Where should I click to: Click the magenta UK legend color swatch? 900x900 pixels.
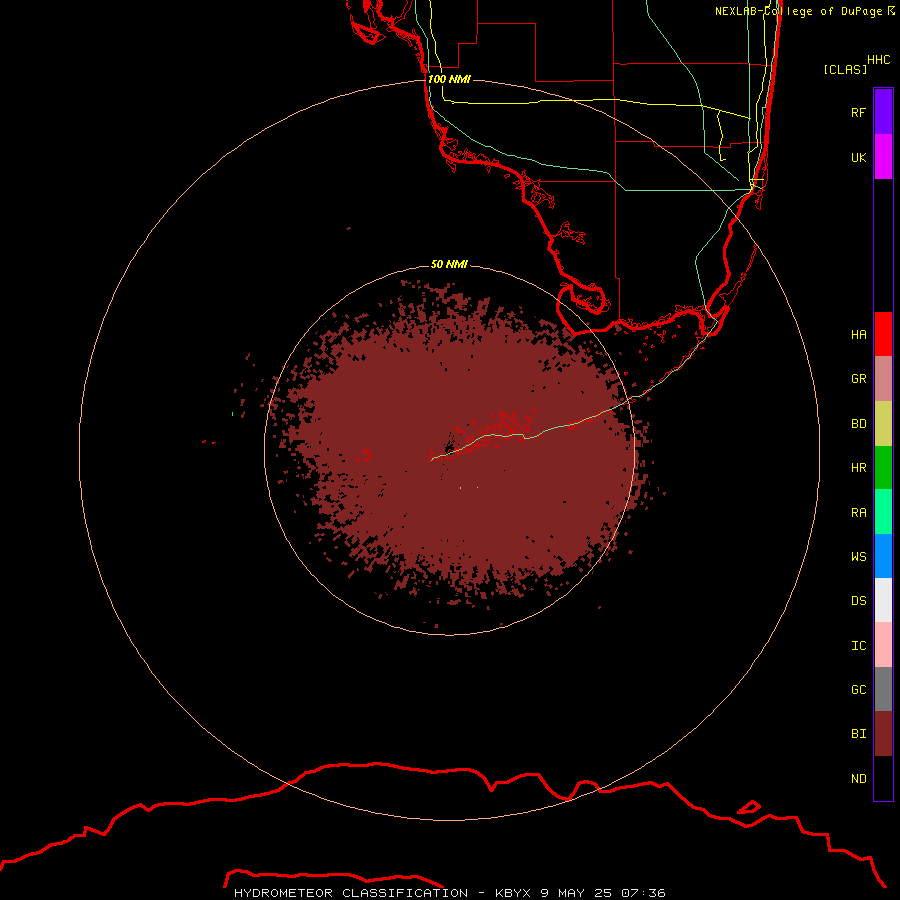click(883, 157)
